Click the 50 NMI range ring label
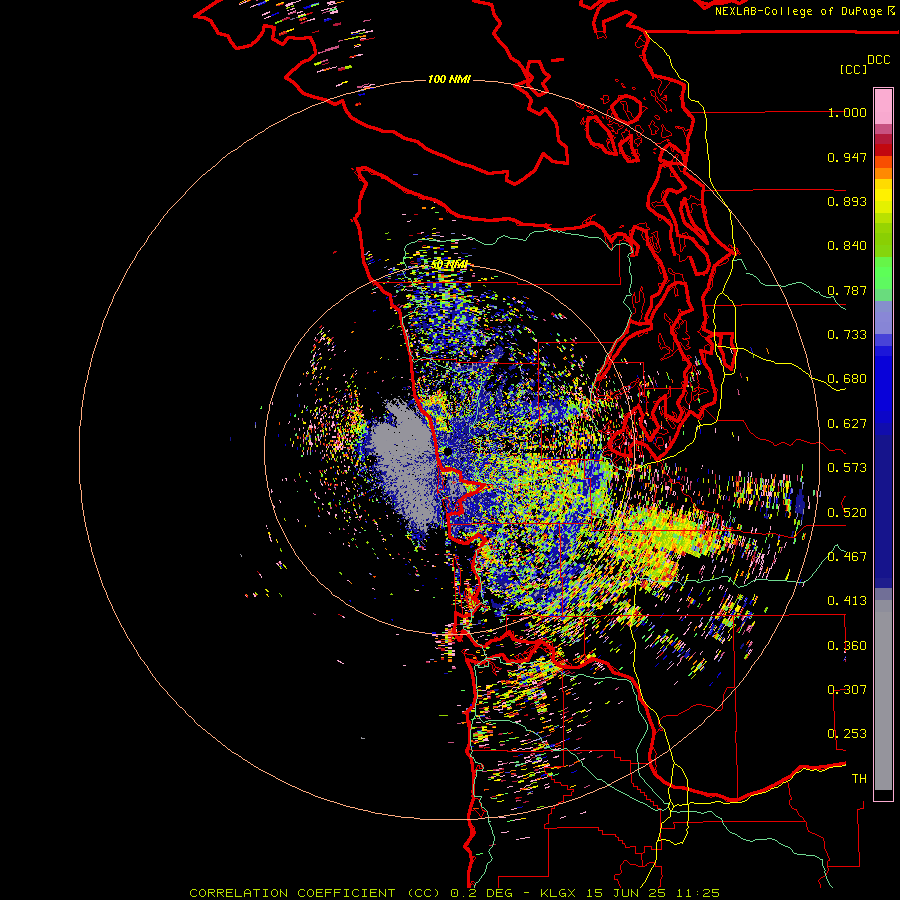 [x=449, y=265]
